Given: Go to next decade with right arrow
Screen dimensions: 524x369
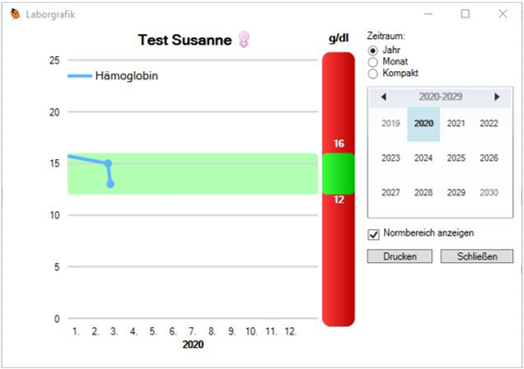Looking at the screenshot, I should 497,97.
